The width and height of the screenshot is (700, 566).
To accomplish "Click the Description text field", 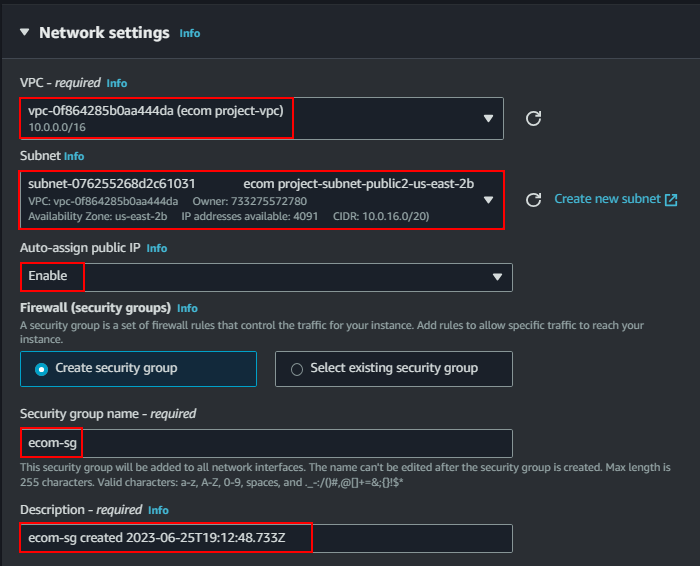I will pos(266,538).
